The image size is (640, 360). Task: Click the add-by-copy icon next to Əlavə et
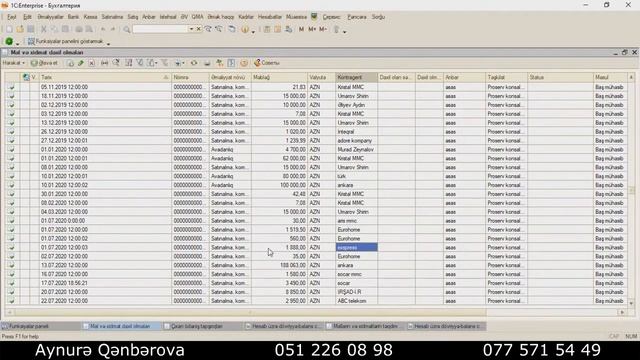pyautogui.click(x=71, y=63)
